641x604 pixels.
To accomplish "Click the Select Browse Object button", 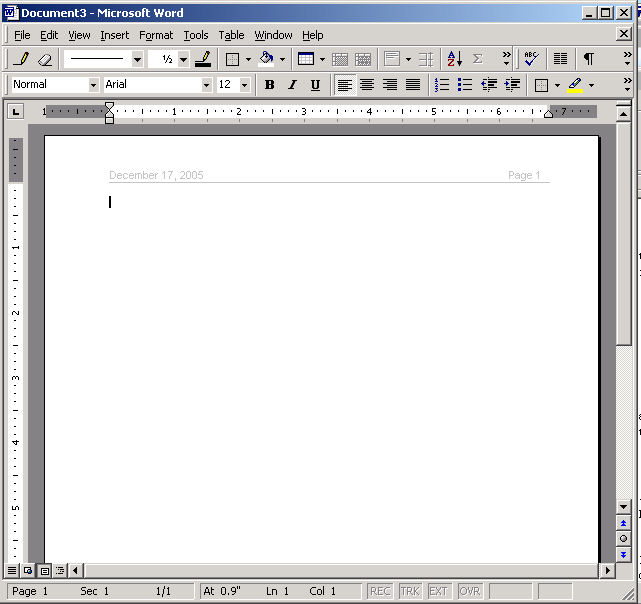I will click(623, 538).
